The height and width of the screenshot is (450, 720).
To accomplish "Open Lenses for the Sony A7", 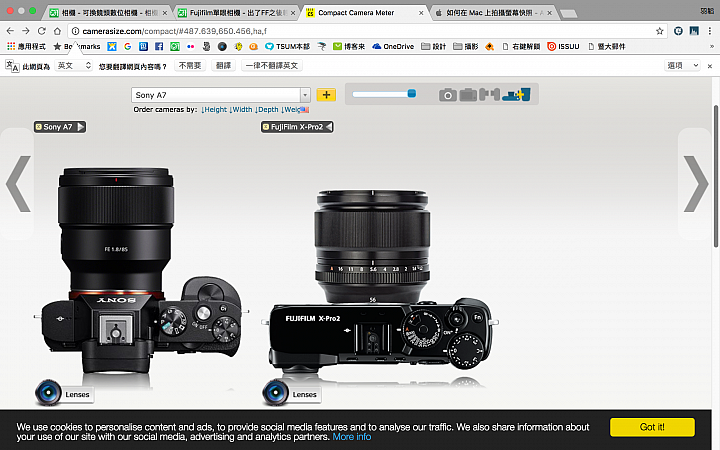I will point(64,394).
